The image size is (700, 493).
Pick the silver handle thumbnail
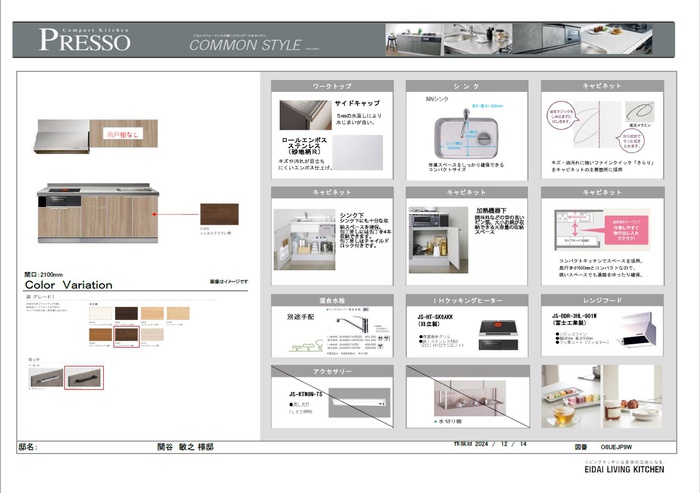click(x=46, y=378)
